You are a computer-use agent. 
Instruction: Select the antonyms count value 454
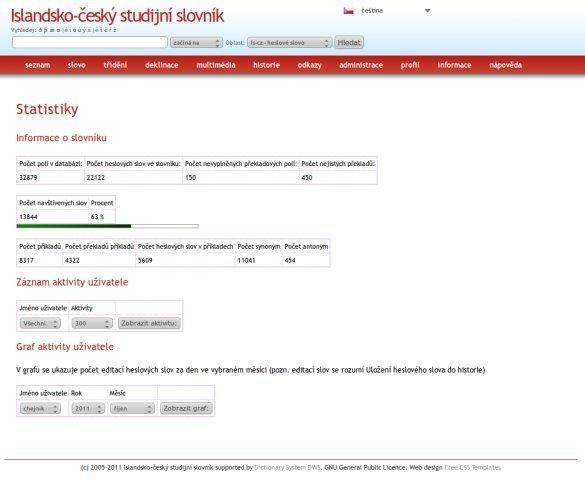click(290, 260)
